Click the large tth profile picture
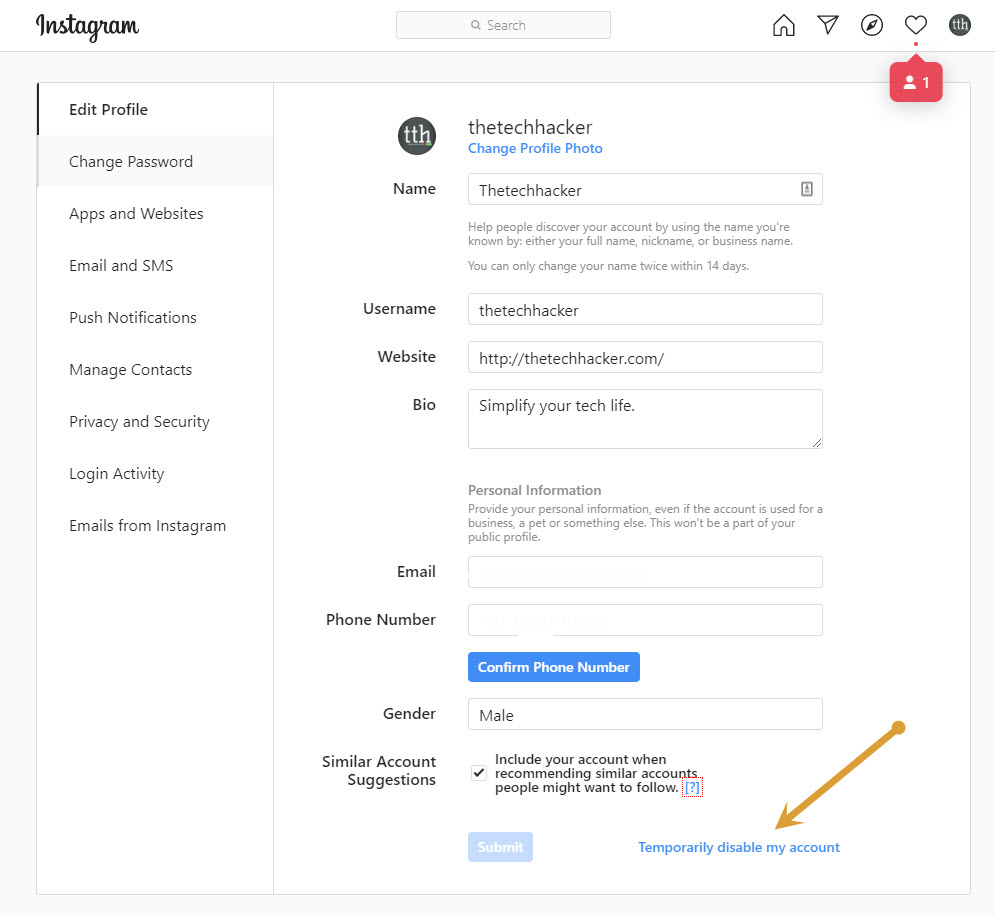This screenshot has height=916, width=995. pos(417,136)
